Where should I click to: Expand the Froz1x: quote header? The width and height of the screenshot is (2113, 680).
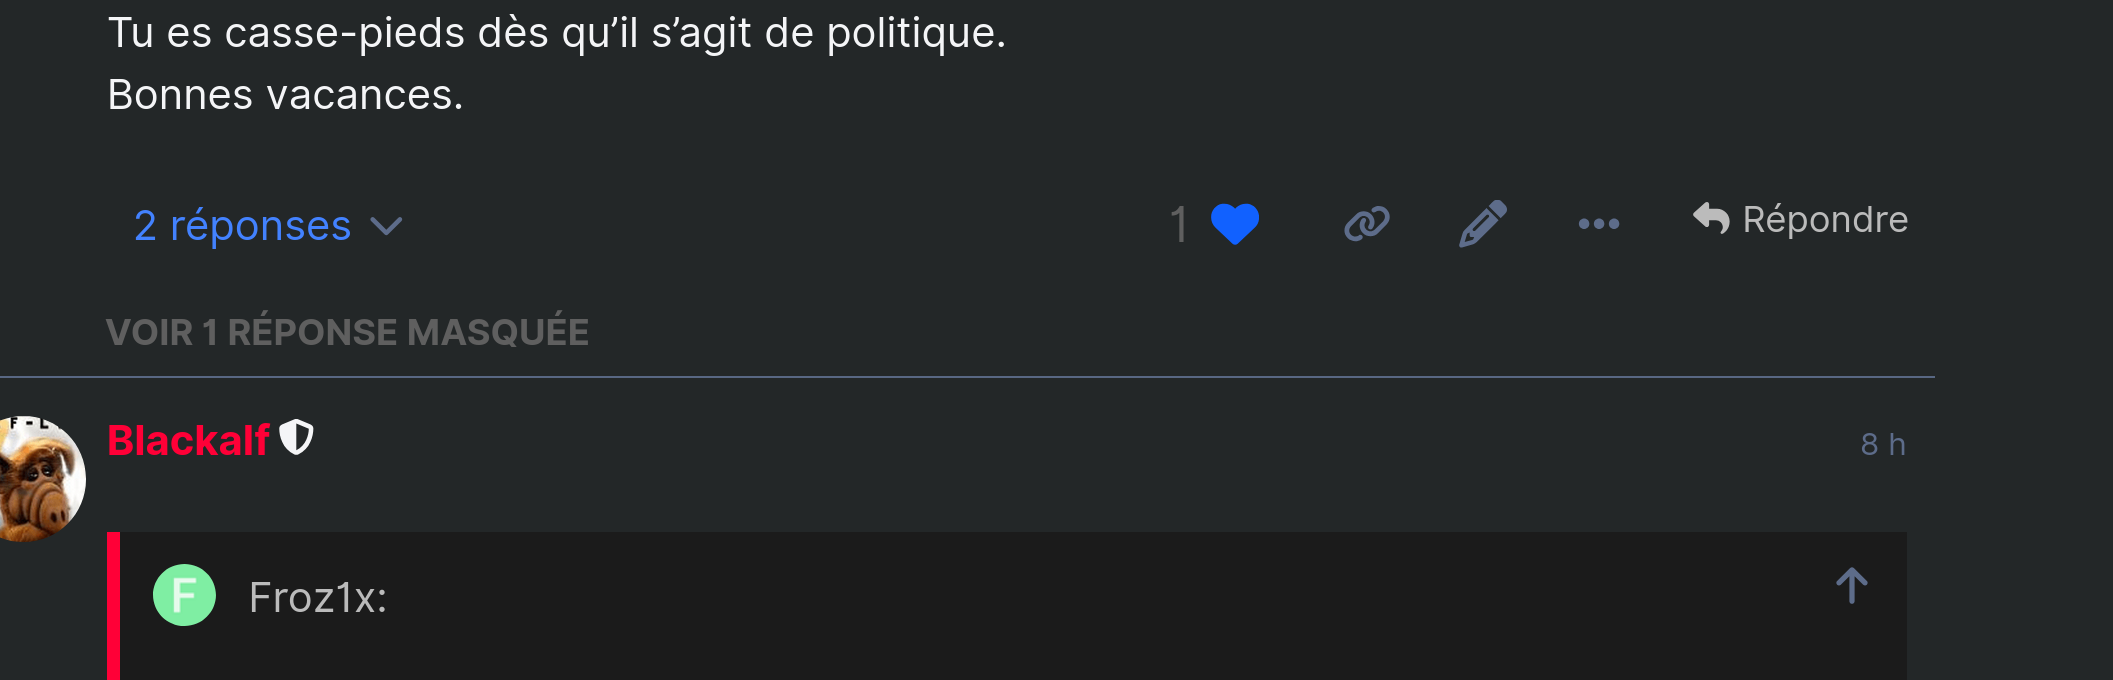[x=317, y=597]
